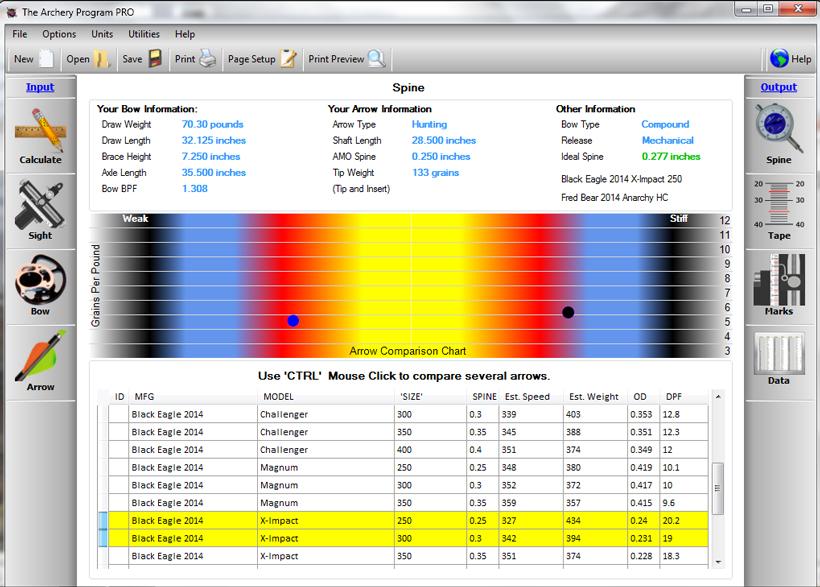Open the Options menu
820x587 pixels.
tap(59, 34)
